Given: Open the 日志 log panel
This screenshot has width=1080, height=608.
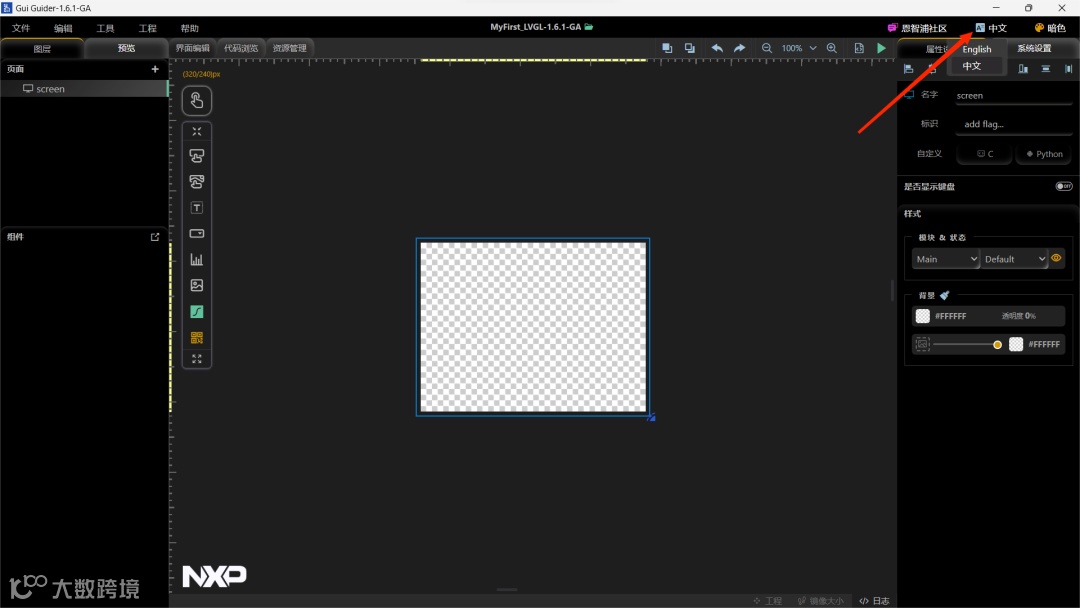Looking at the screenshot, I should [x=874, y=600].
